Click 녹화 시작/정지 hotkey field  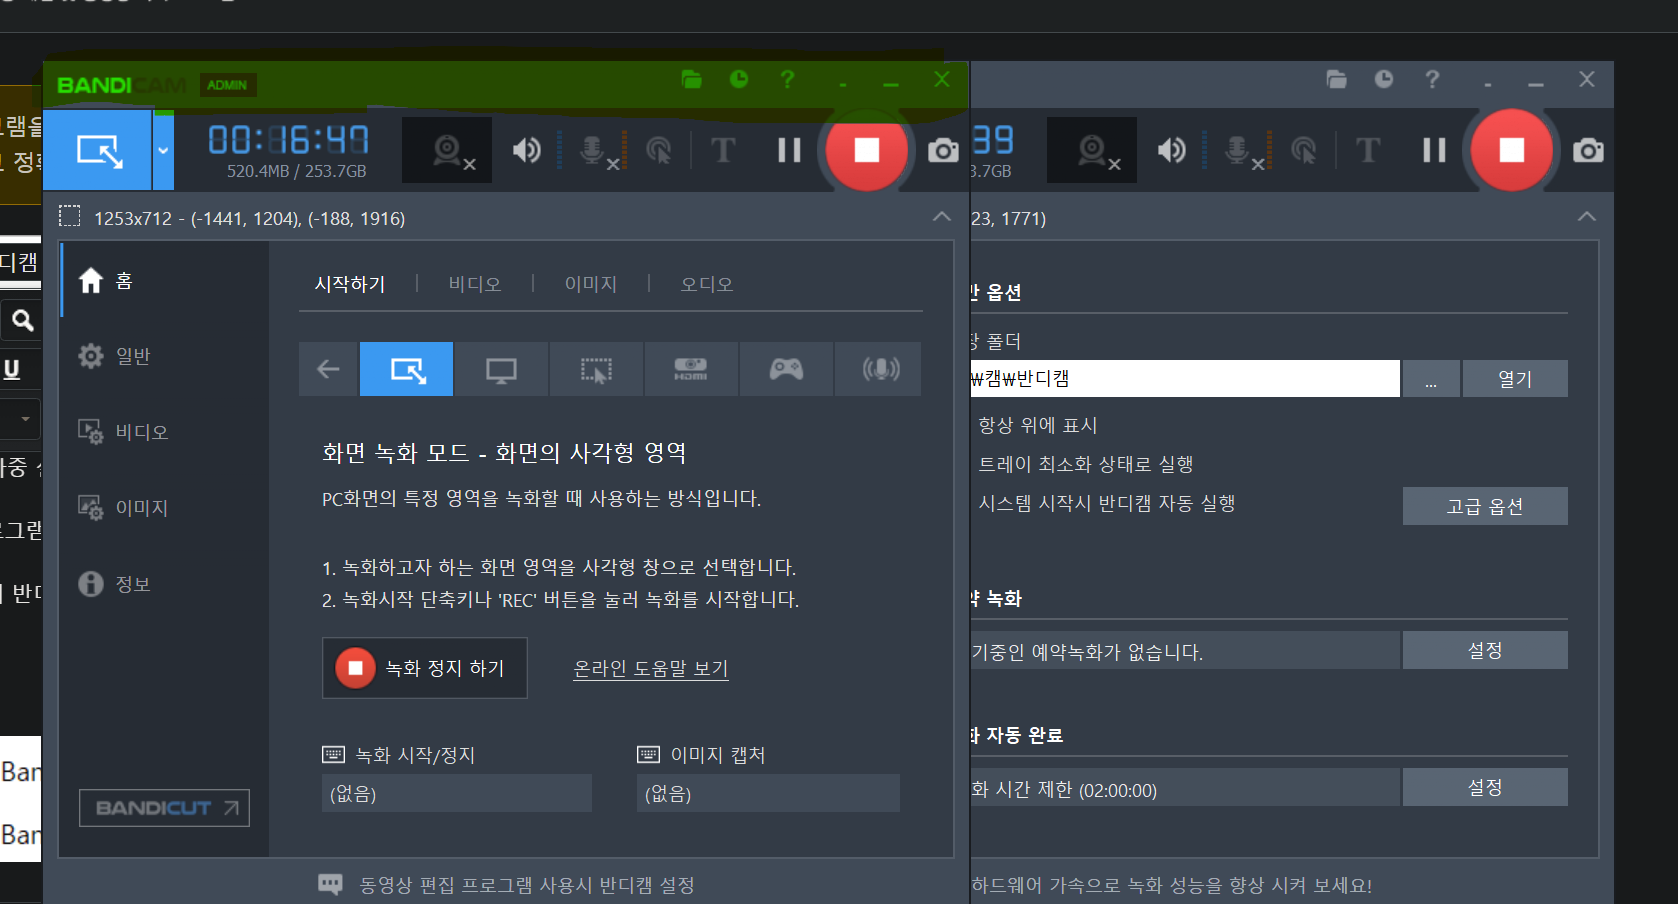pyautogui.click(x=457, y=793)
